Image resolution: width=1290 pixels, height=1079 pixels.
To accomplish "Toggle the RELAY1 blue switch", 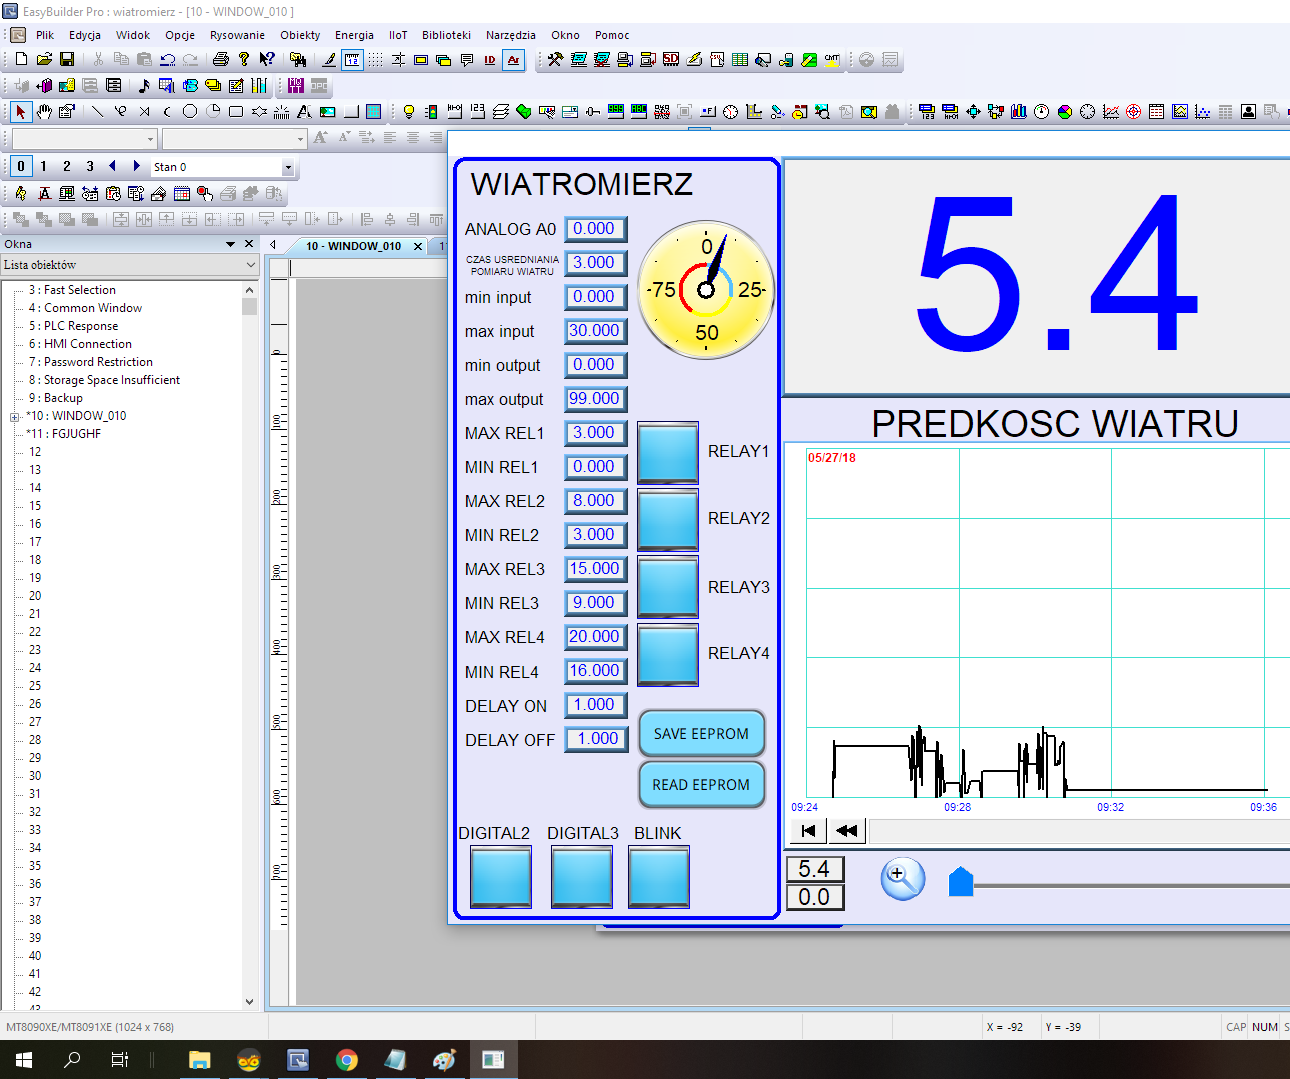I will pos(668,453).
